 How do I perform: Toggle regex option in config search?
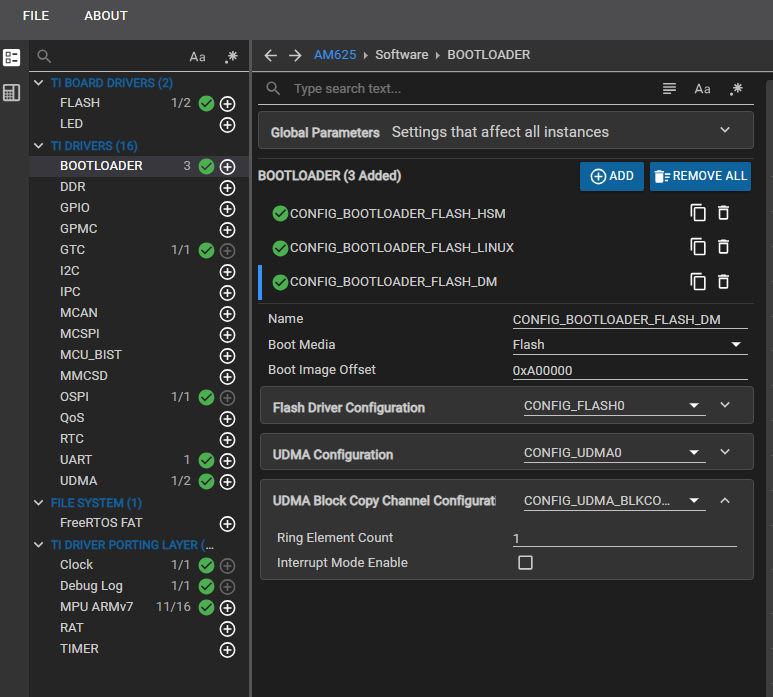(x=737, y=89)
